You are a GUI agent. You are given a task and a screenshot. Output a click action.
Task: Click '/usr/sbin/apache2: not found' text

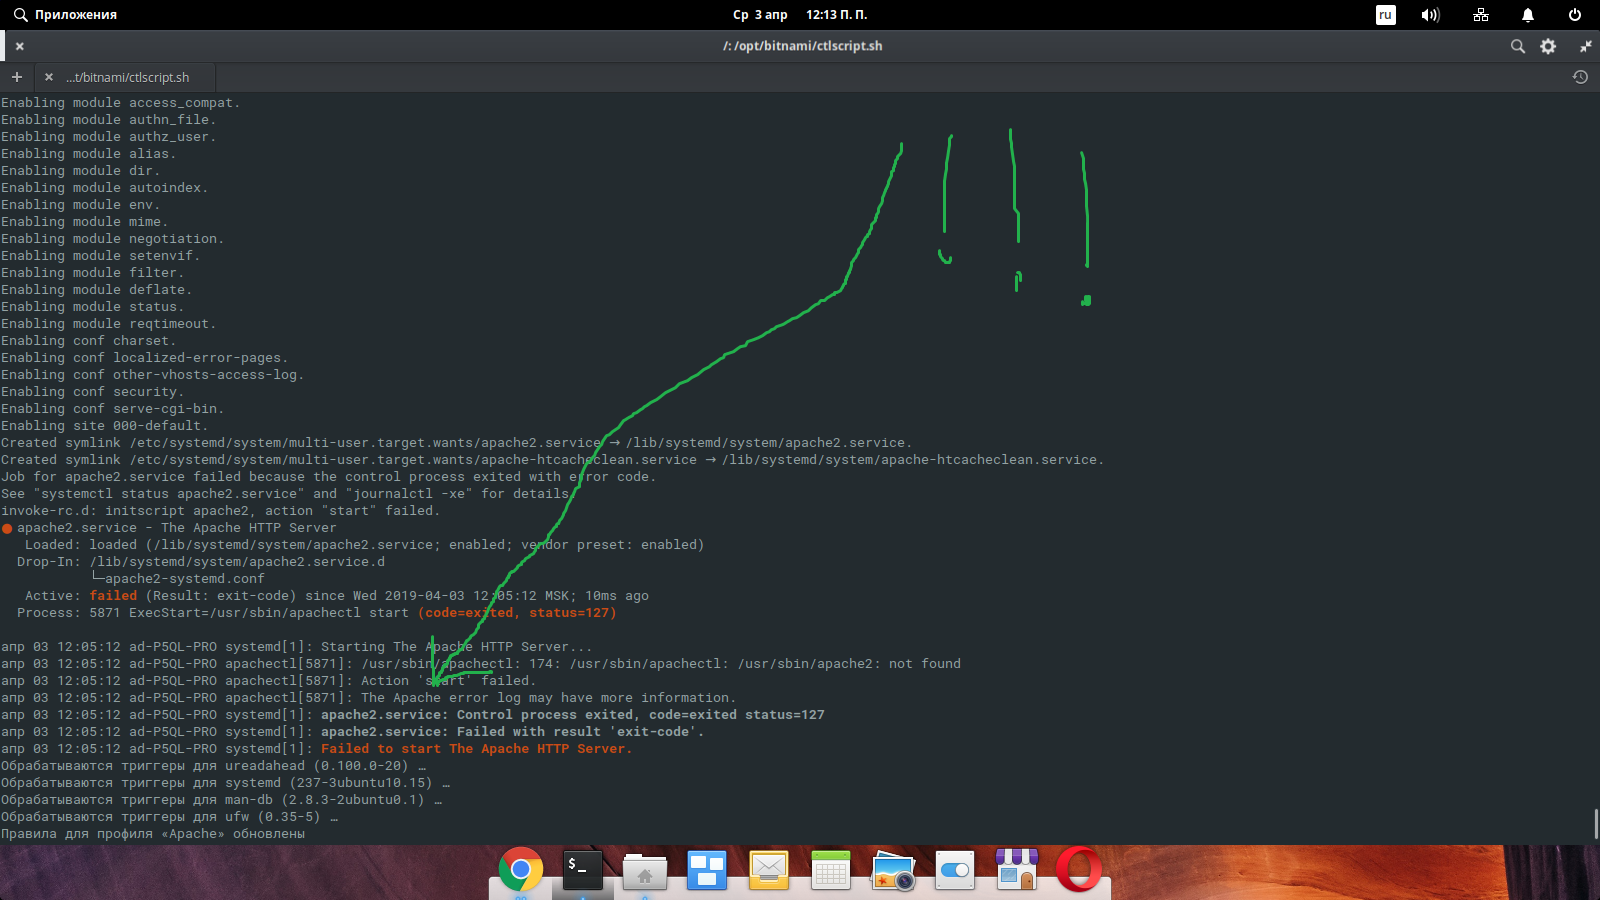click(x=849, y=664)
